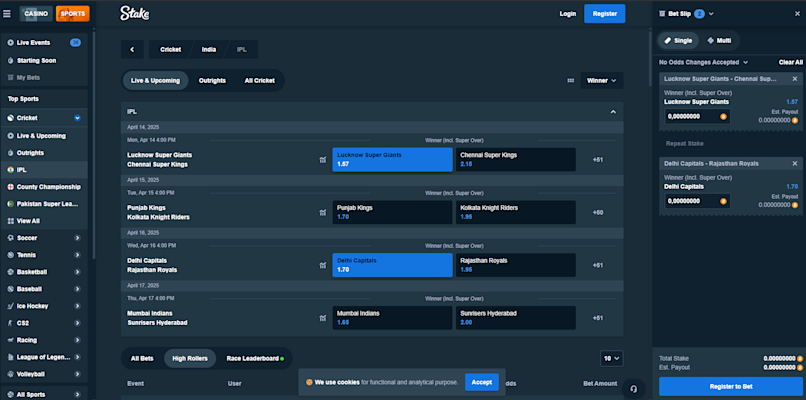Screen dimensions: 806x400
Task: Click the Live Events icon
Action: 11,43
